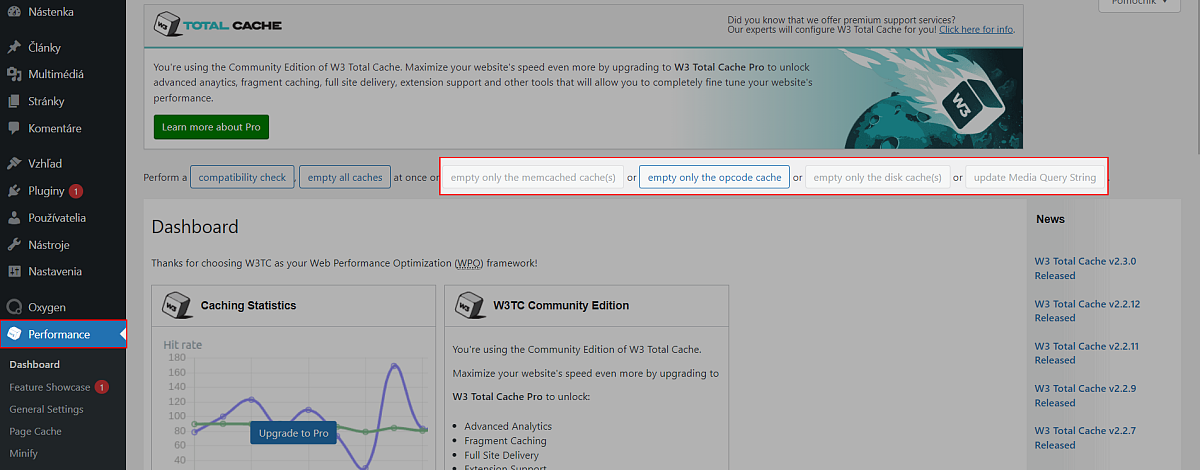Click the Používatelia user icon
1200x470 pixels.
coord(14,217)
